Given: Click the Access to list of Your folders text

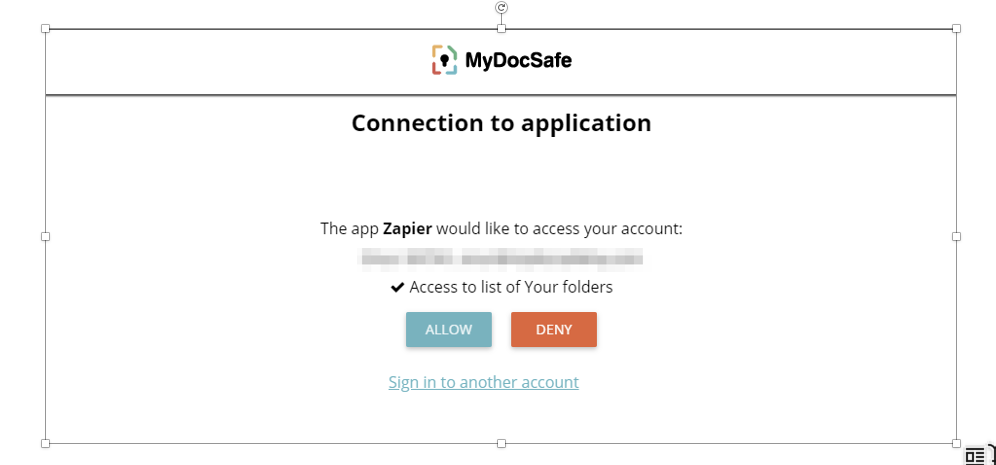Looking at the screenshot, I should [x=511, y=287].
